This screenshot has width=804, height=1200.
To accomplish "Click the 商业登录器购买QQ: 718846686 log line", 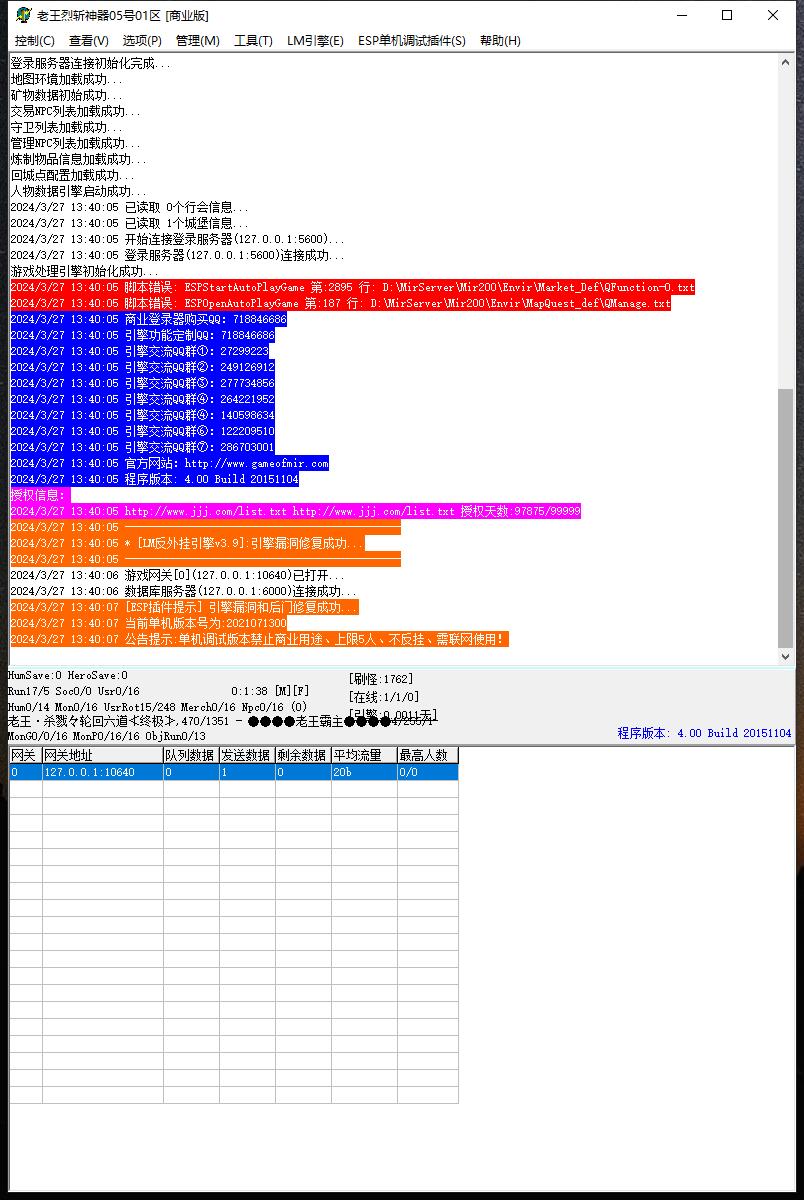I will click(x=148, y=319).
